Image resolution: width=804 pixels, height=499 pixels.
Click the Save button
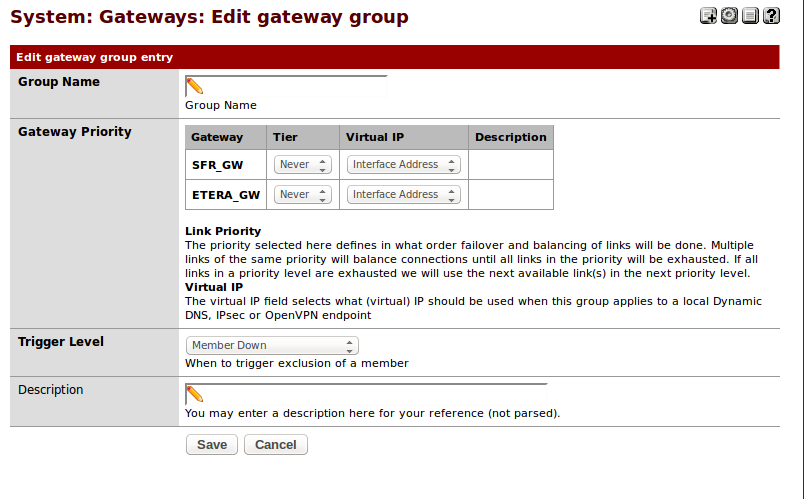(x=212, y=445)
